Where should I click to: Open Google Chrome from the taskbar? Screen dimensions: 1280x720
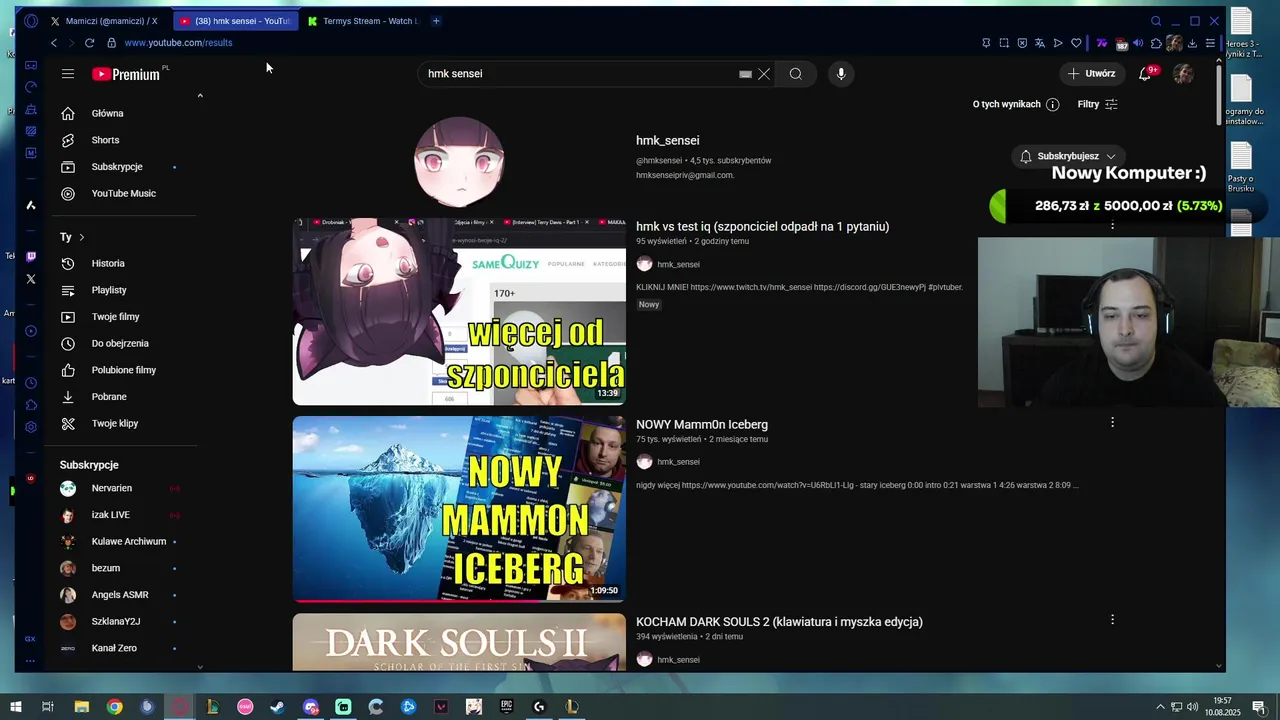pos(115,707)
